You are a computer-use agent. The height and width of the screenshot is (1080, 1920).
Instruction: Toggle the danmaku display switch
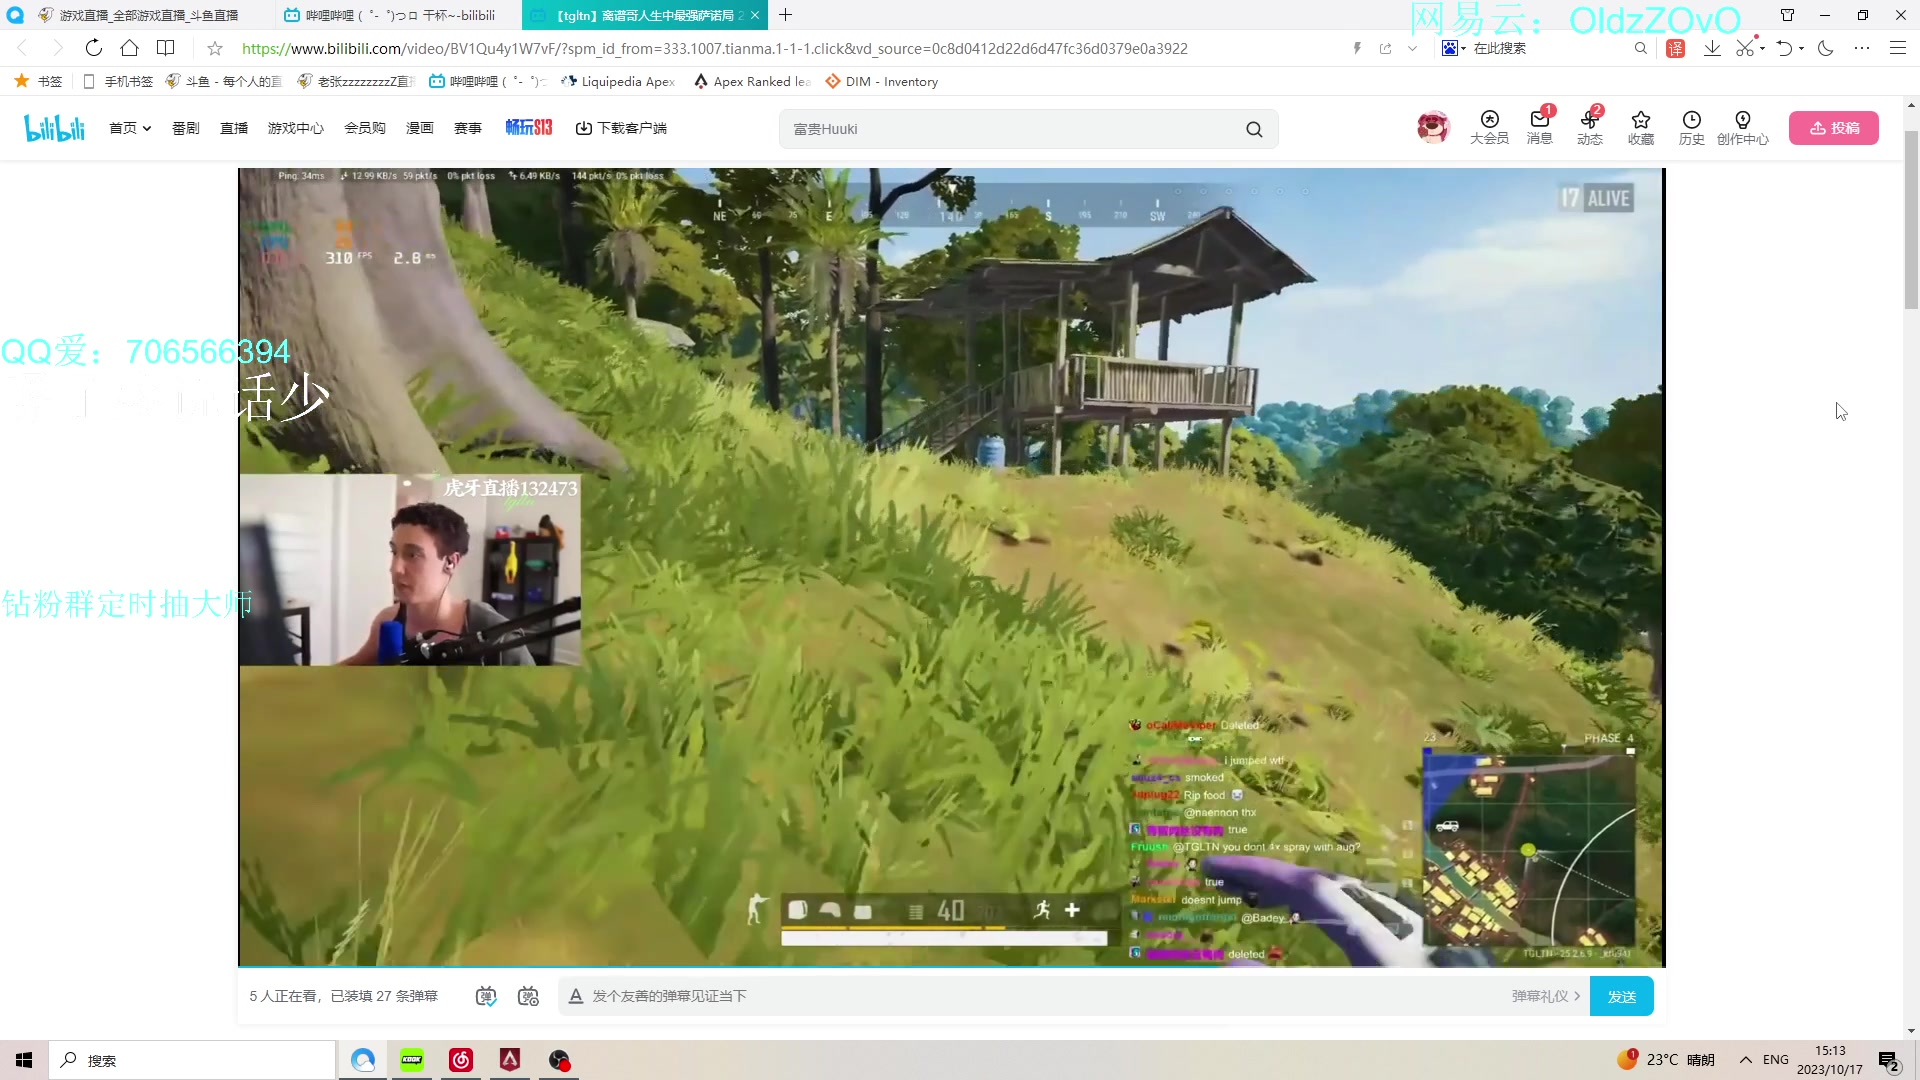tap(486, 996)
